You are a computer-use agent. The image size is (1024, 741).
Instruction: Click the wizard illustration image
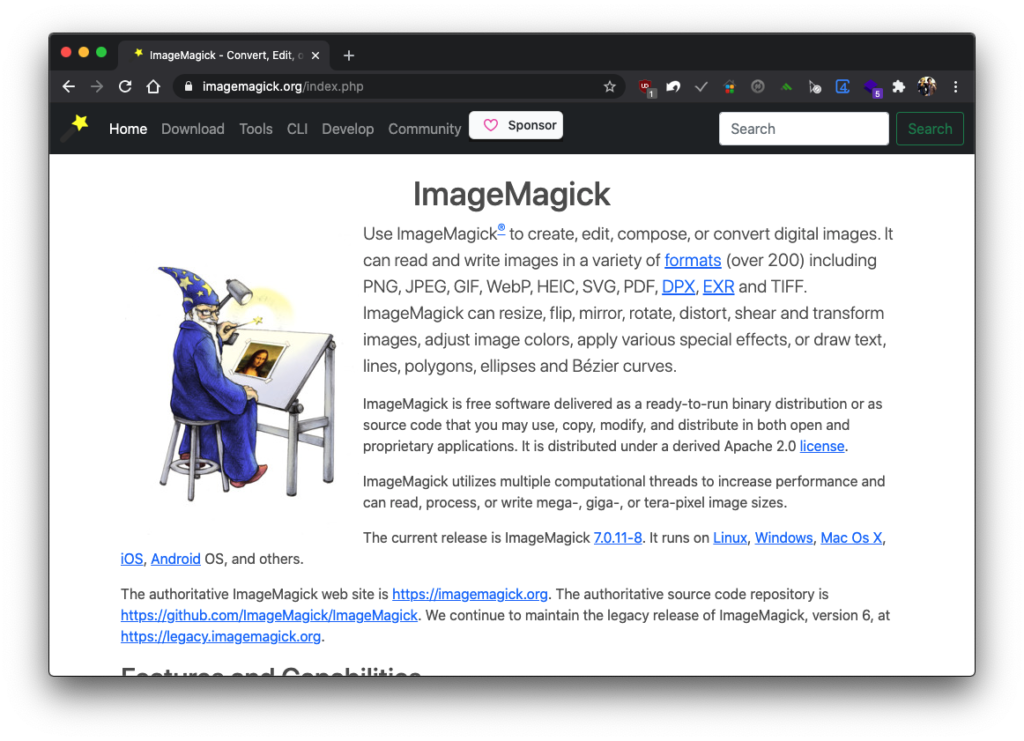[x=246, y=384]
